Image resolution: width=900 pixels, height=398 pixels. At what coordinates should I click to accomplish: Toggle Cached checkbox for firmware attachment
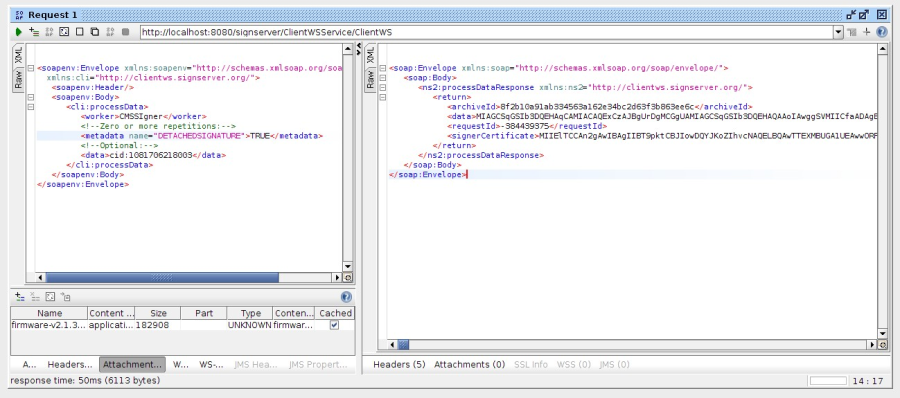(335, 325)
